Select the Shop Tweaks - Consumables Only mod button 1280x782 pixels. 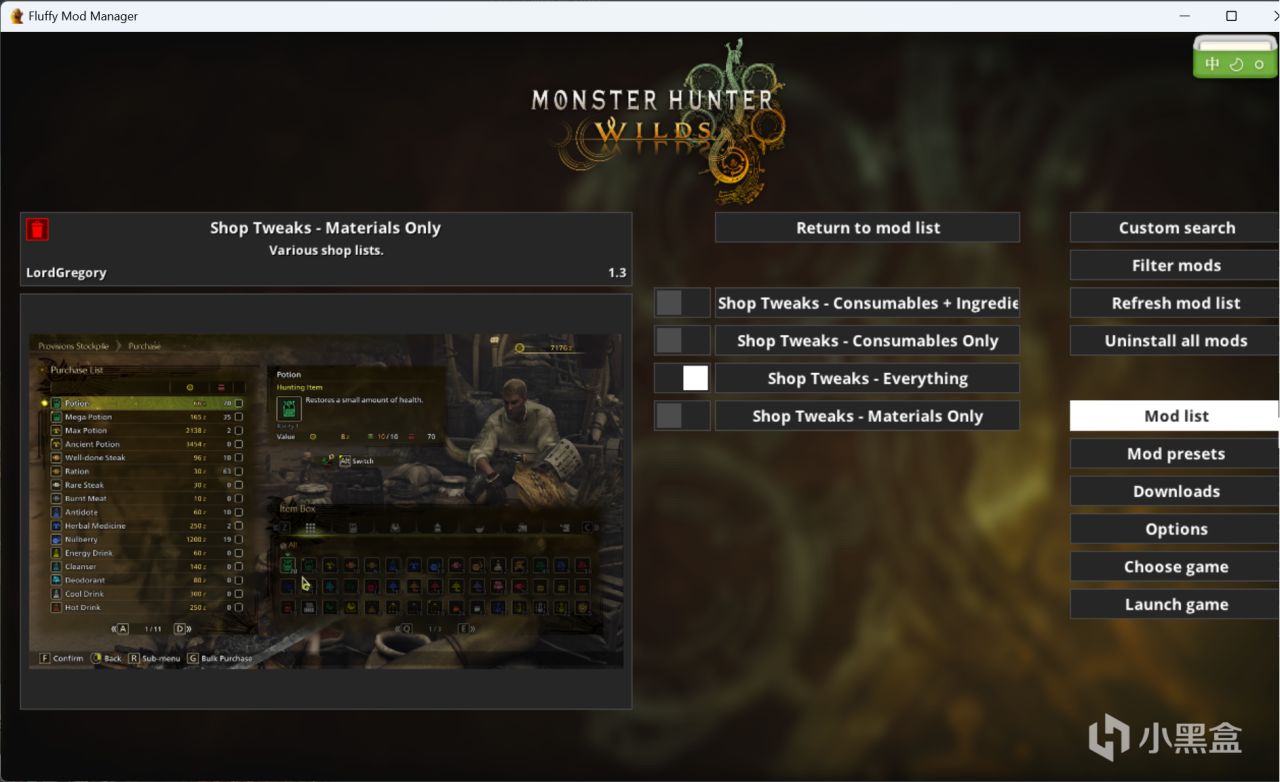coord(868,341)
